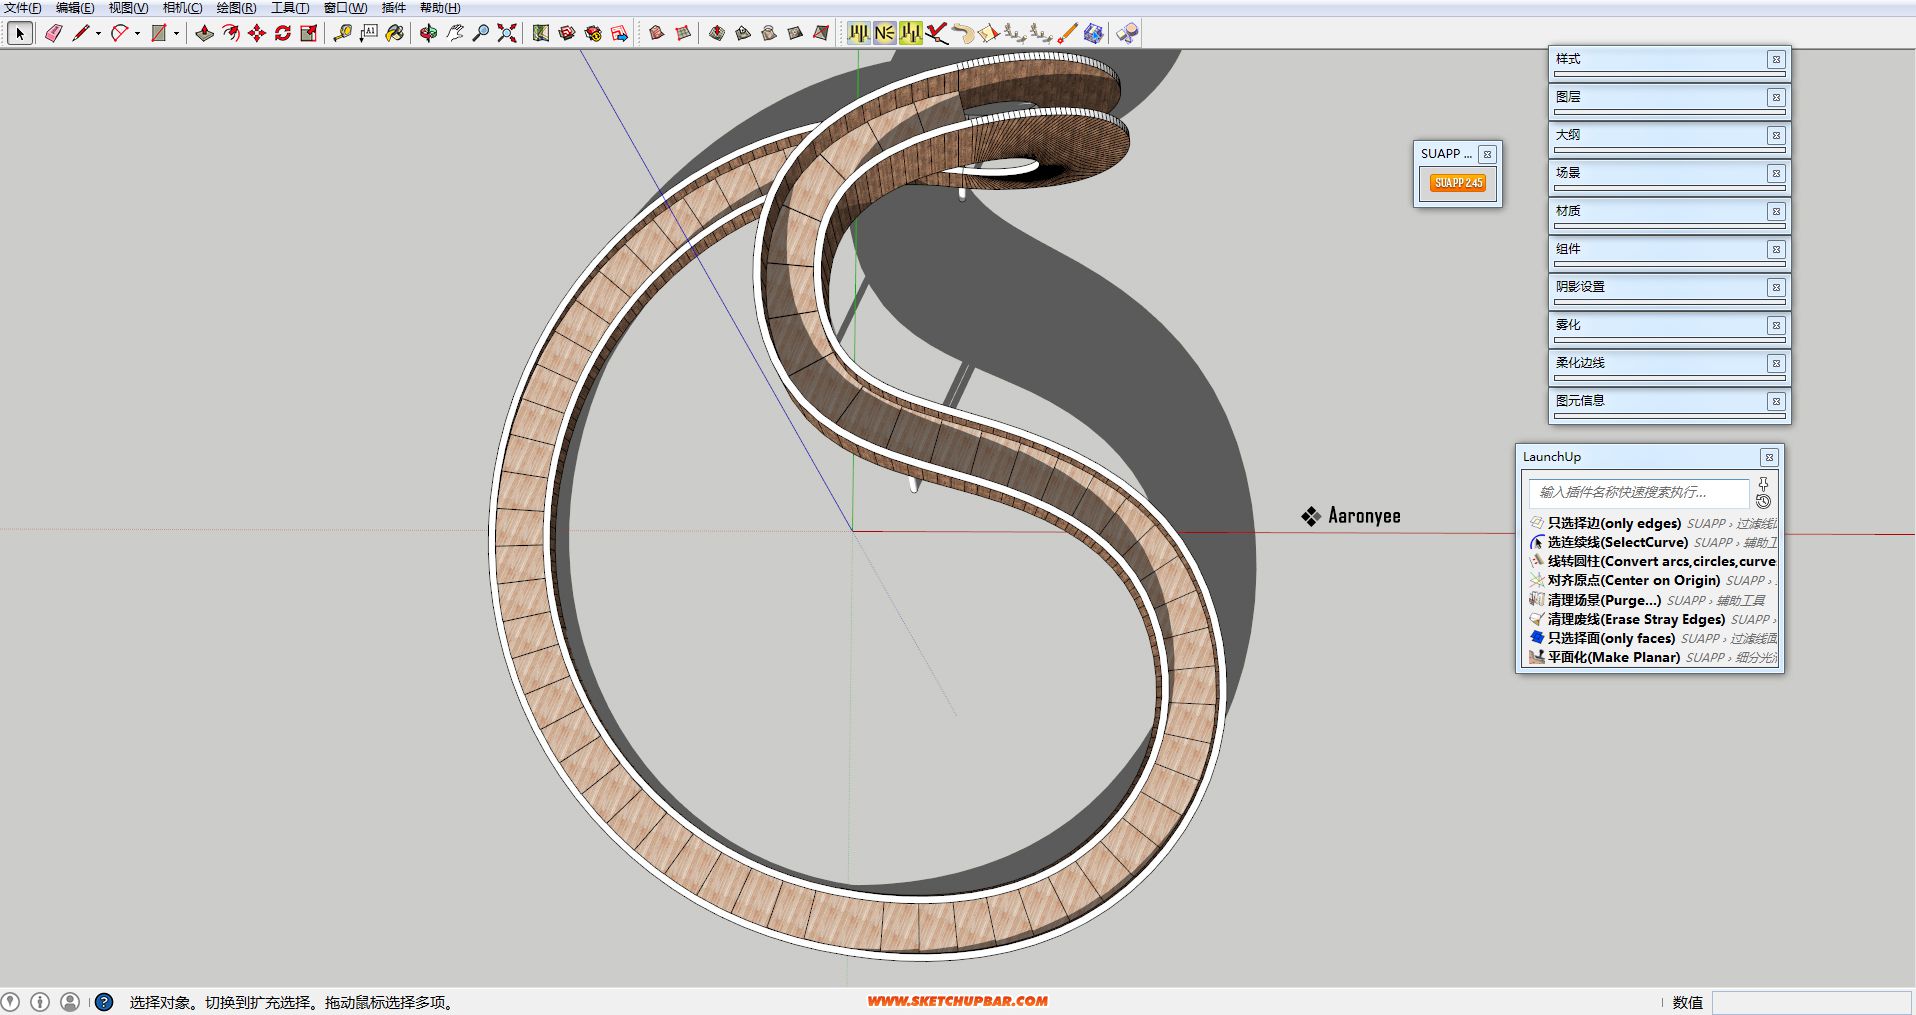Click the orange pencil plugin icon
Image resolution: width=1916 pixels, height=1015 pixels.
(1067, 33)
